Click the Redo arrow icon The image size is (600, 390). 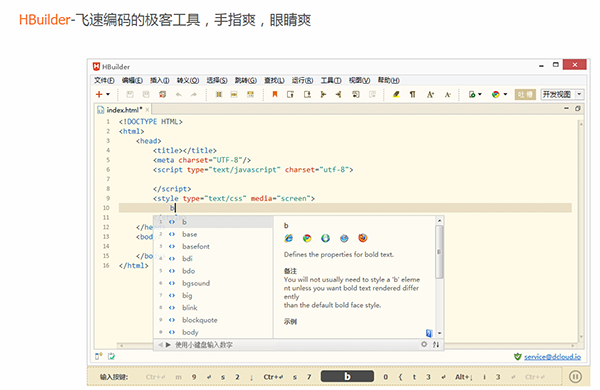point(194,94)
